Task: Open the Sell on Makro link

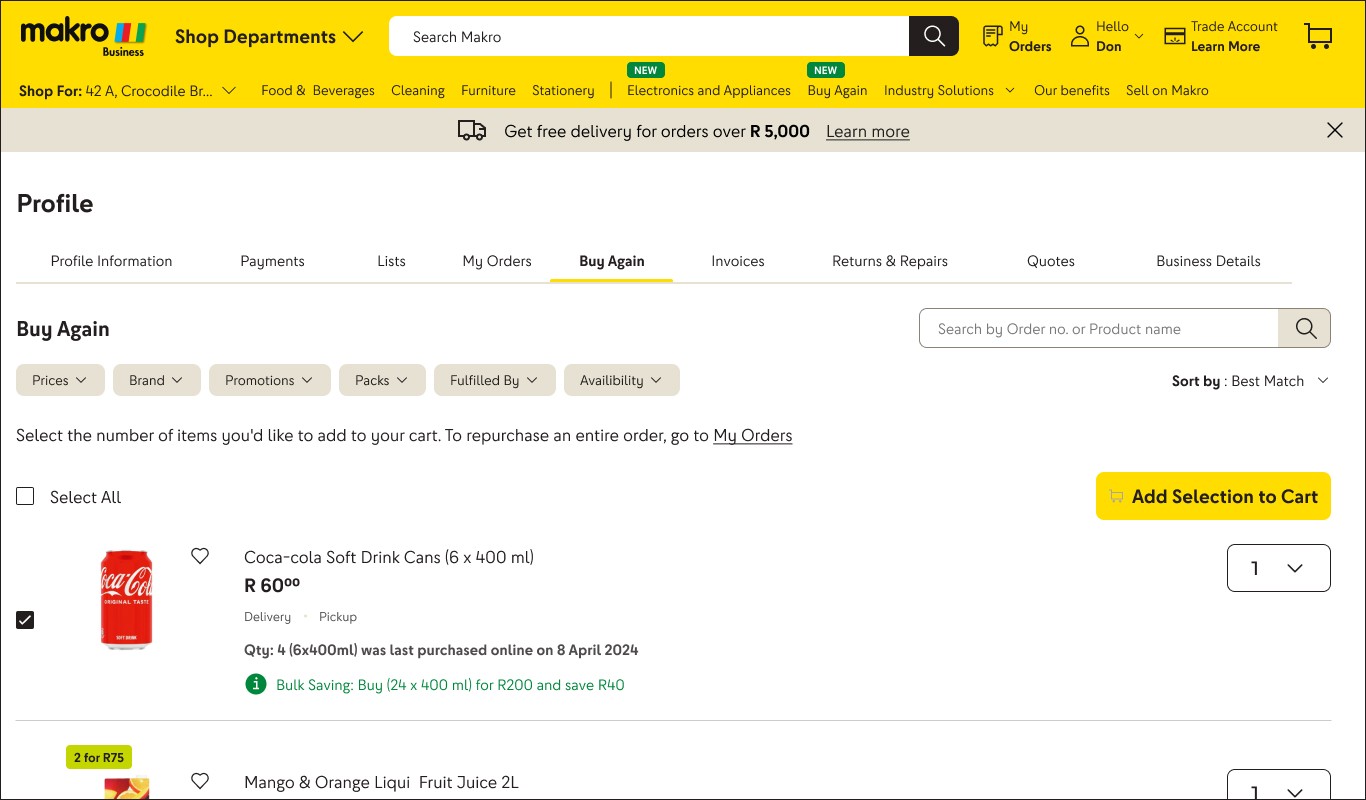Action: coord(1167,90)
